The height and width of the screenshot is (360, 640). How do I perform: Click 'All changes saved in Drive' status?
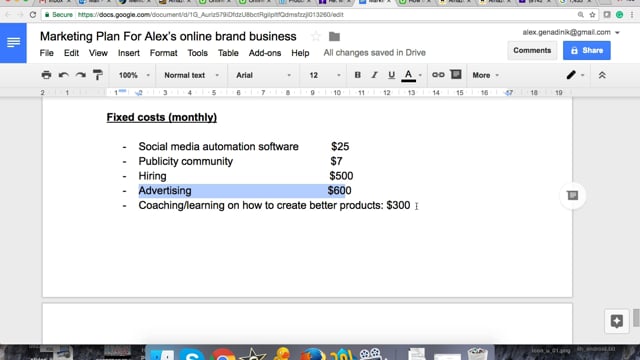click(x=374, y=53)
